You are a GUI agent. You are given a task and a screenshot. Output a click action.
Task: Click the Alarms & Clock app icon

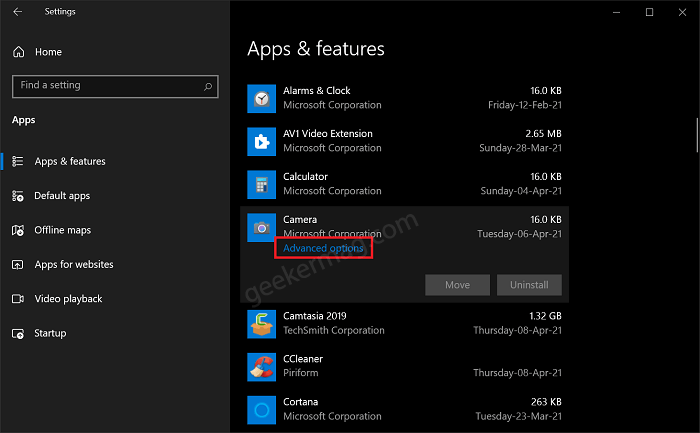[262, 99]
